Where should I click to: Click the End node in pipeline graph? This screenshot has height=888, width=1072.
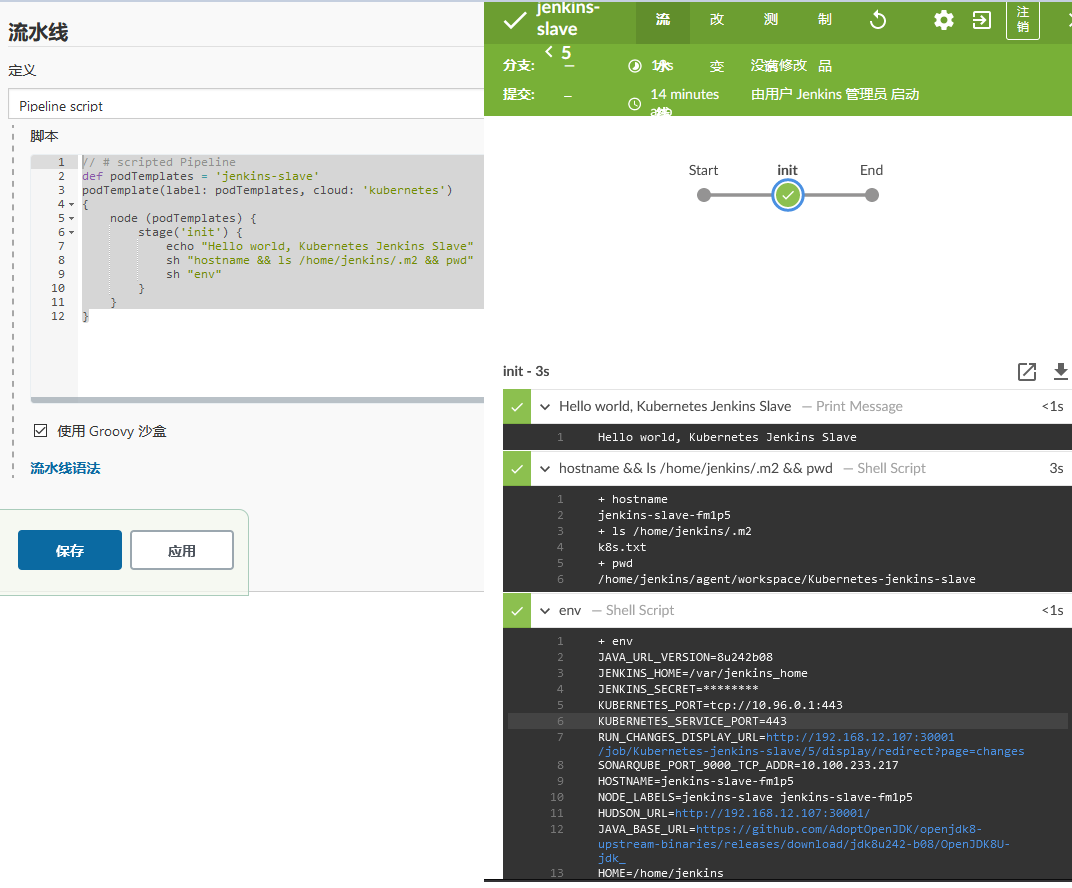coord(872,196)
